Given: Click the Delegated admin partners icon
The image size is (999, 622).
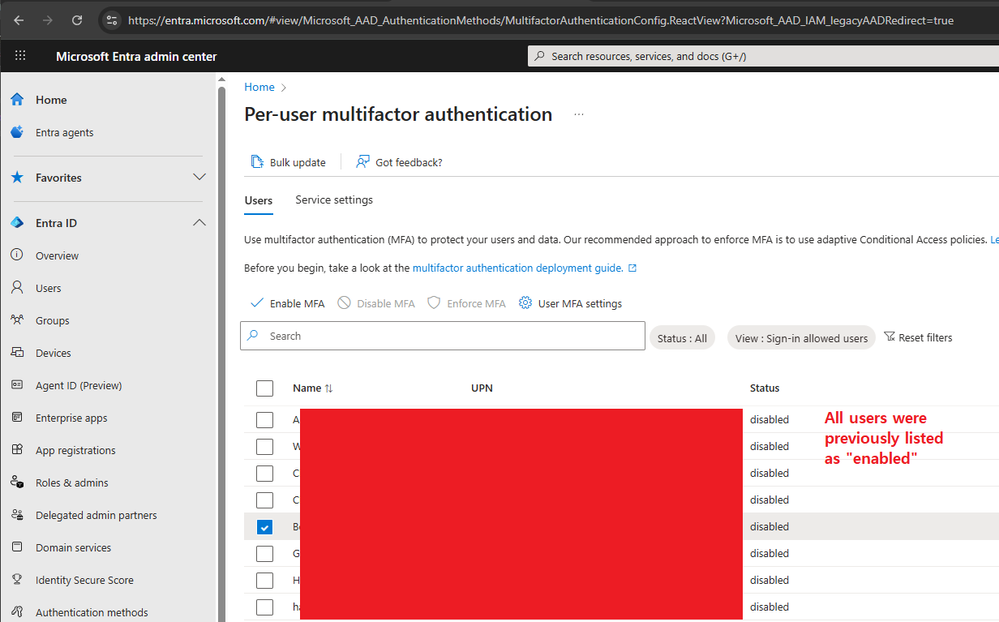Looking at the screenshot, I should (x=17, y=515).
